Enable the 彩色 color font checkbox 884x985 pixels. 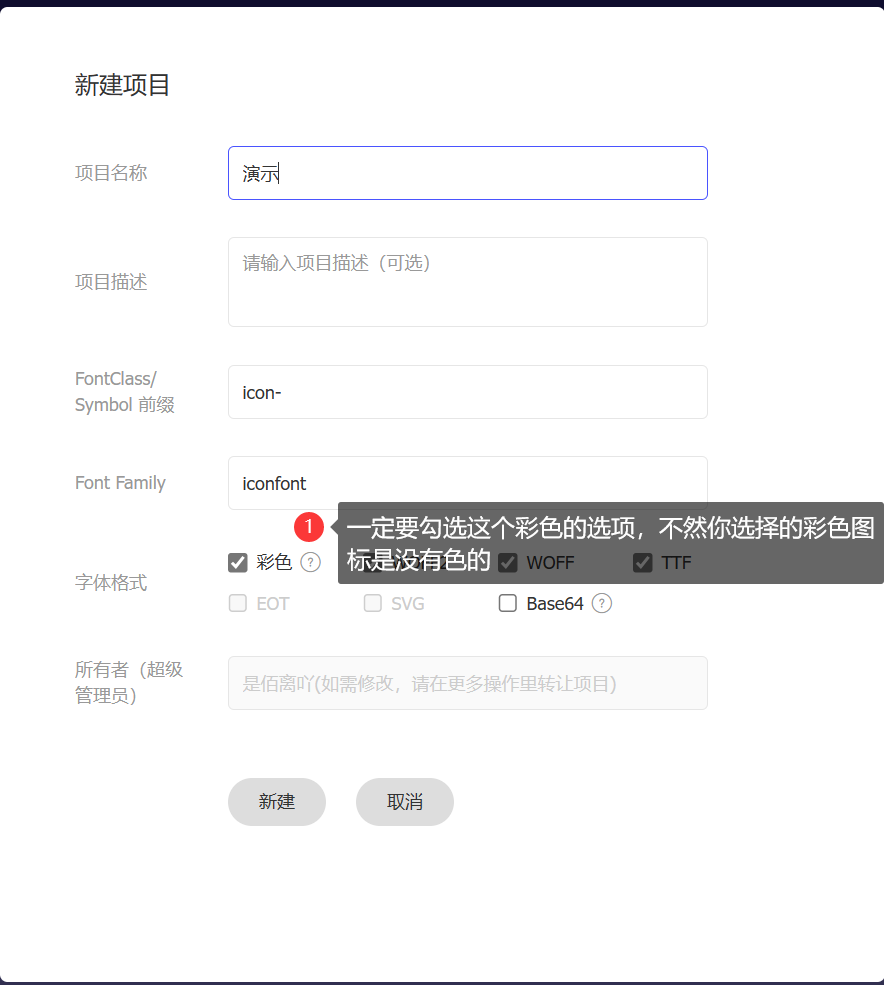pyautogui.click(x=238, y=563)
